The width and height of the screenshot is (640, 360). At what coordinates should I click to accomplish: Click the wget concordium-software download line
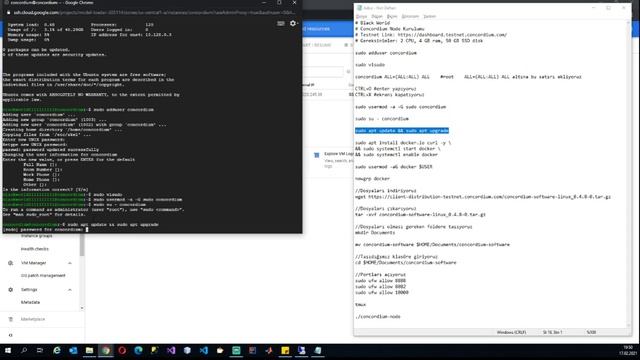(x=483, y=197)
